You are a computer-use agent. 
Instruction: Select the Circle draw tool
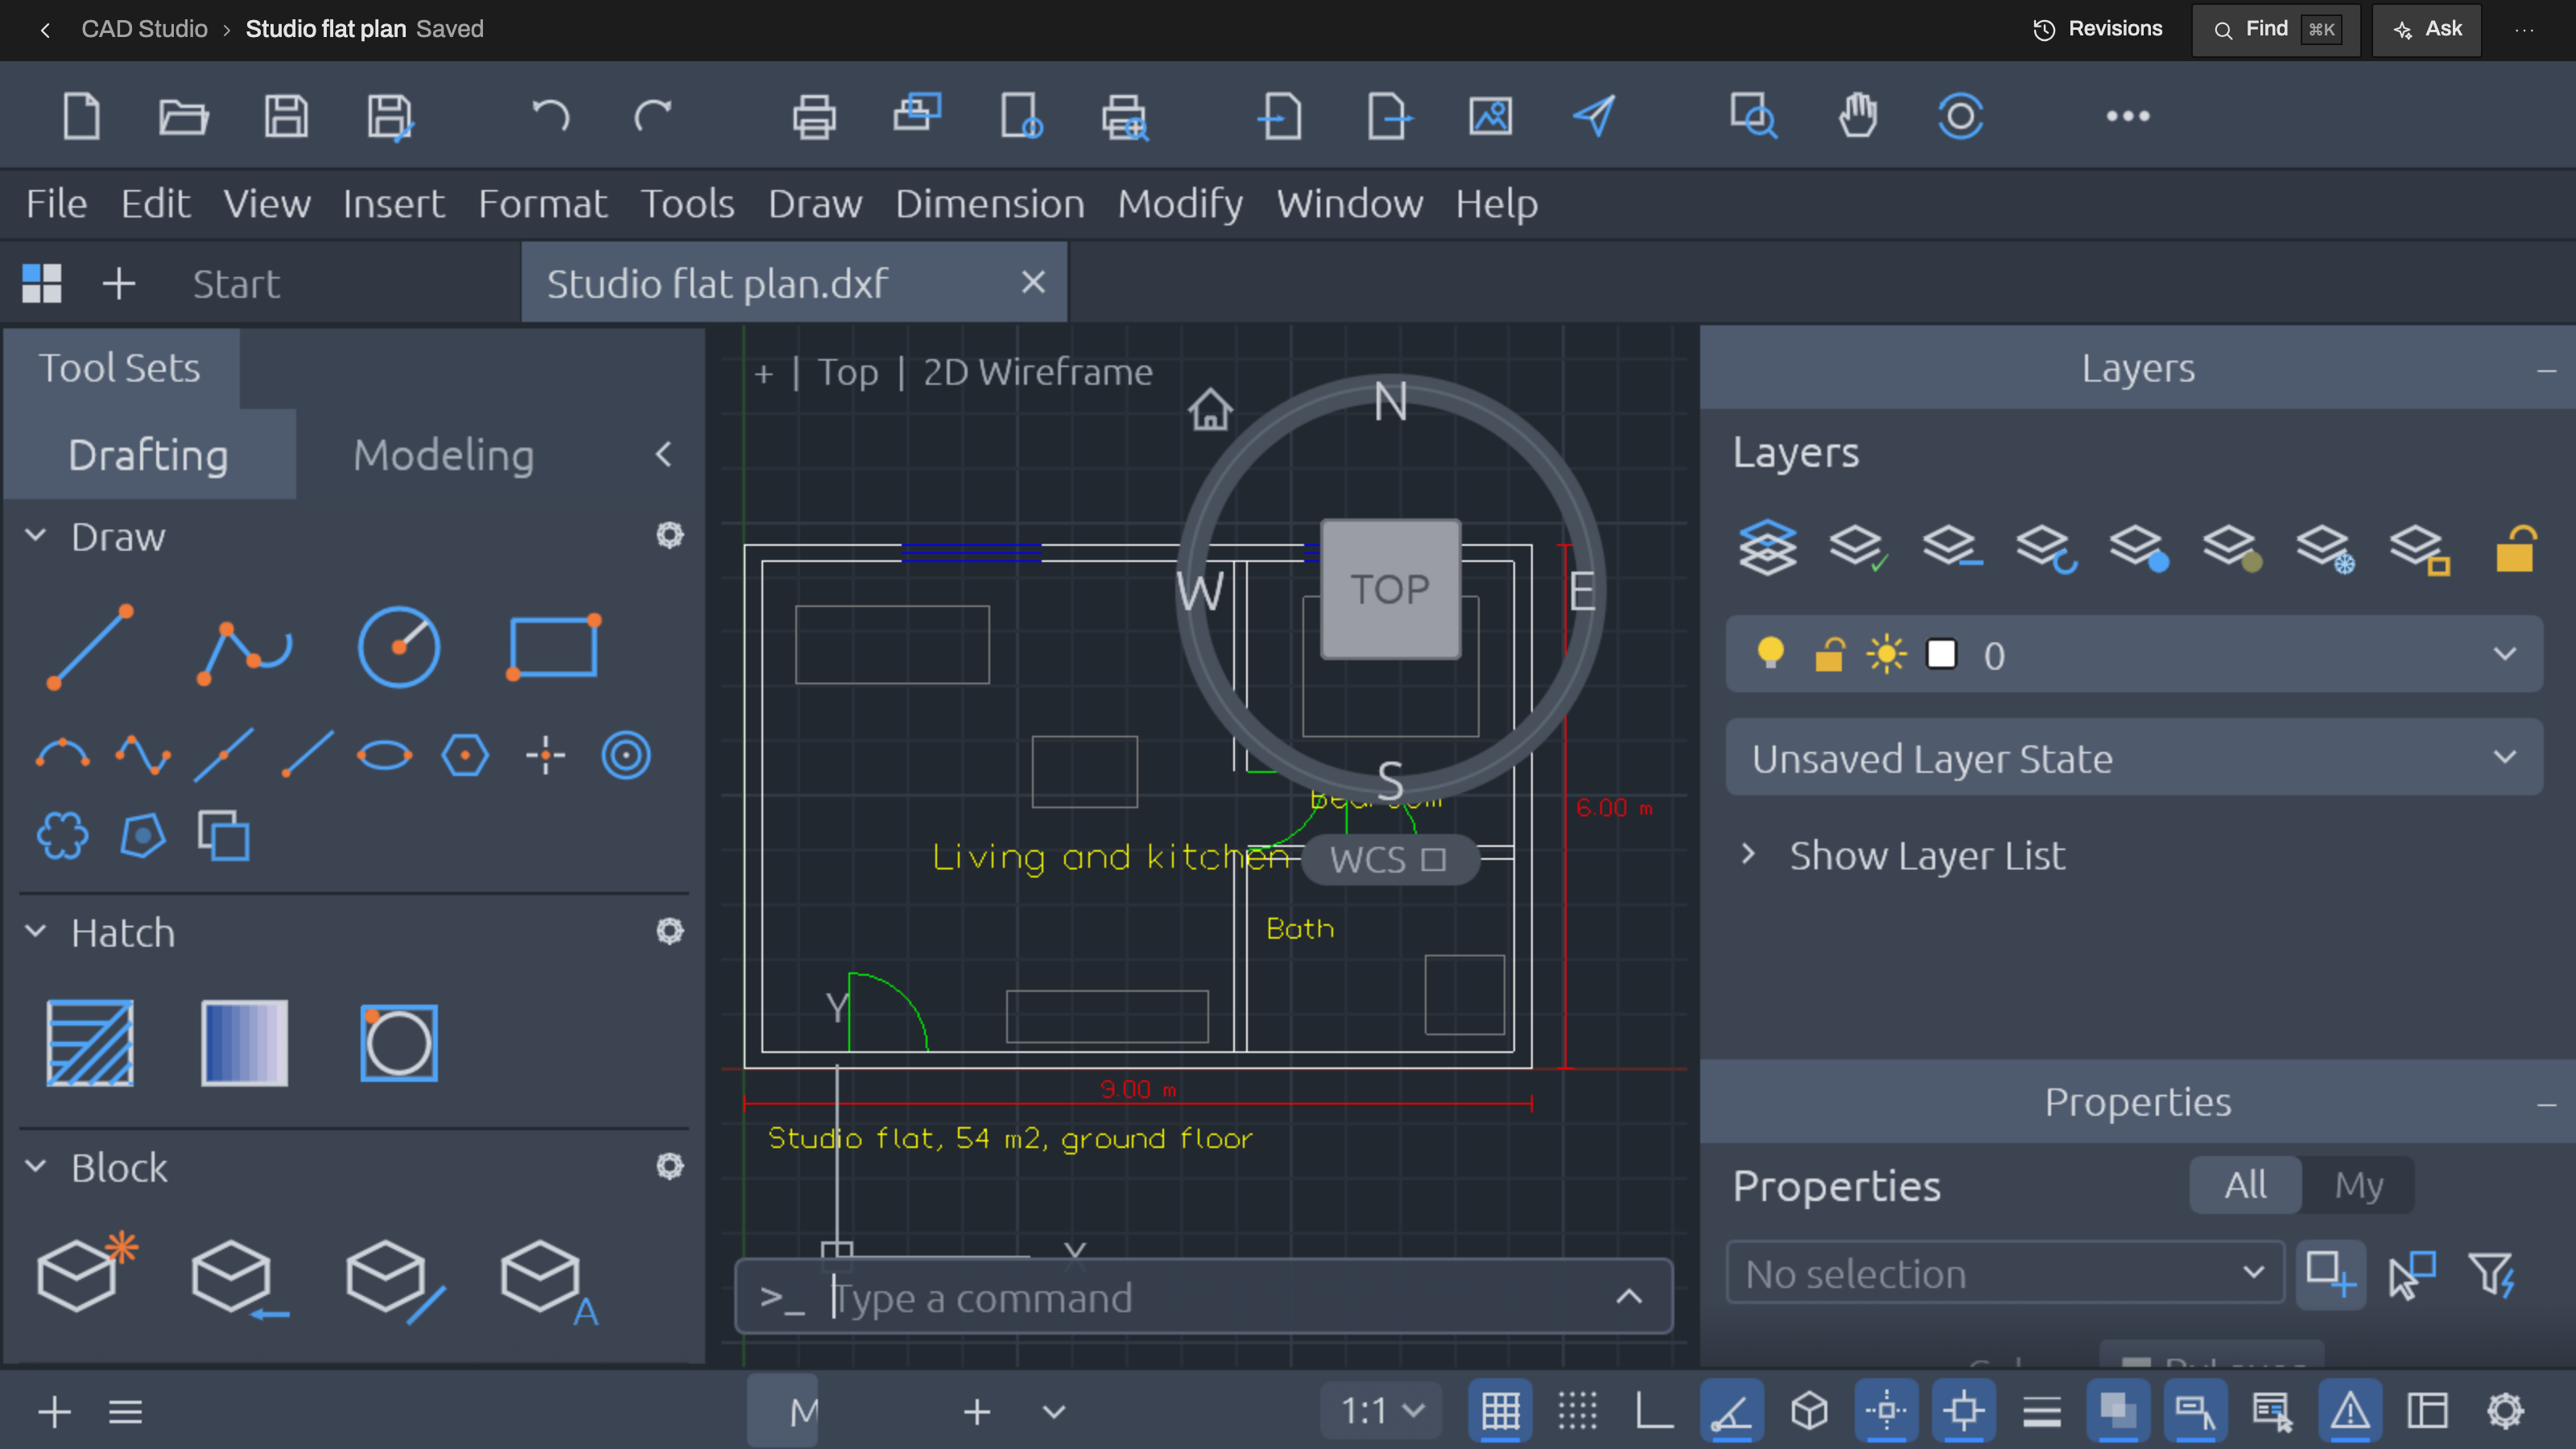(399, 647)
